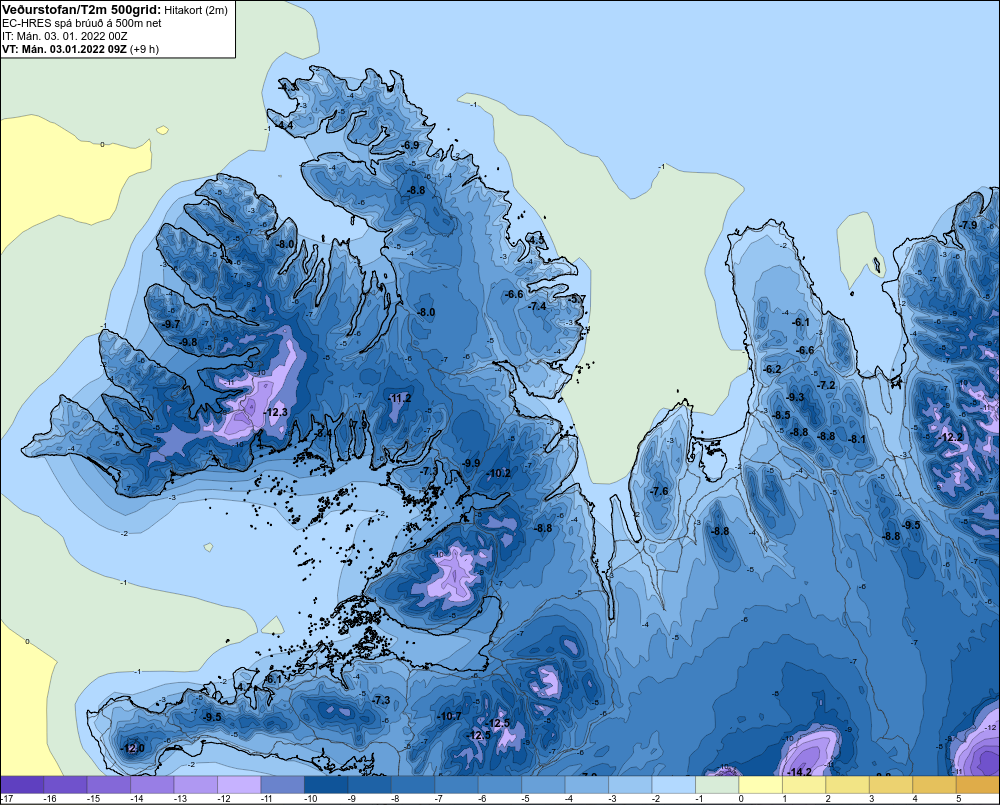Click the legend swatch between 1 and 2
The height and width of the screenshot is (805, 1000).
point(804,785)
